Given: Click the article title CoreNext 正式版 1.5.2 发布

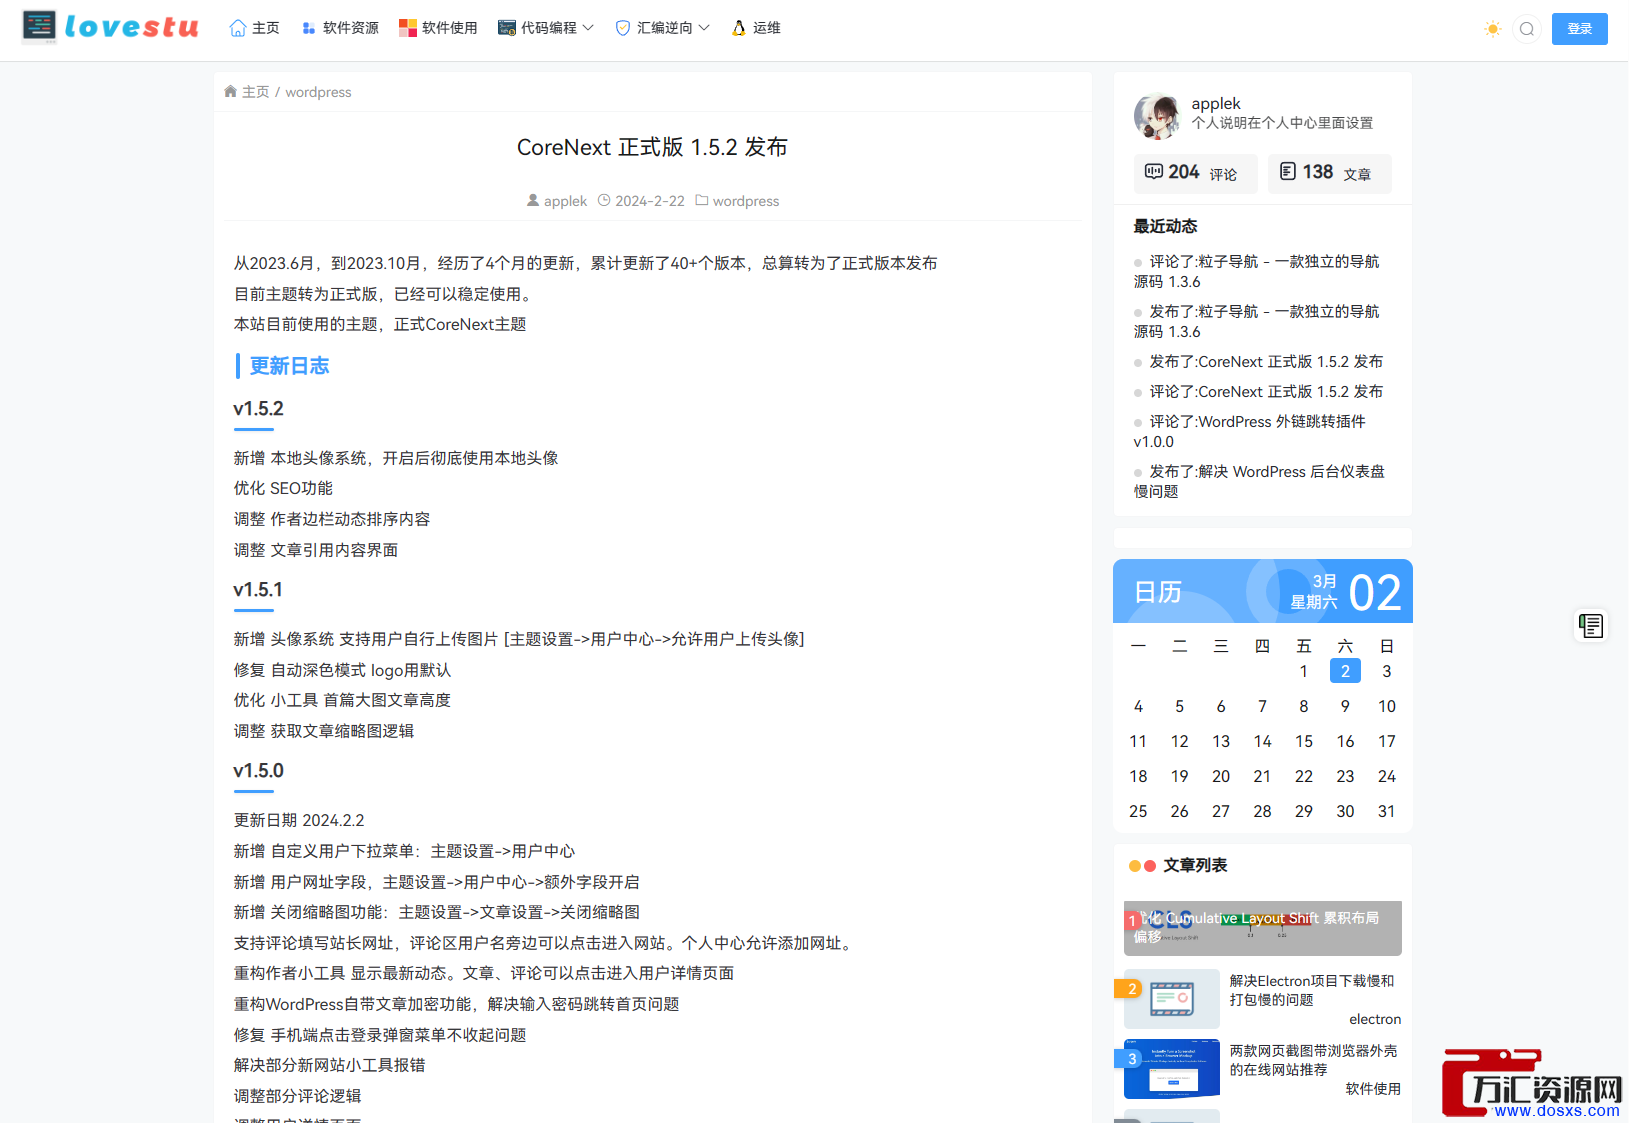Looking at the screenshot, I should point(652,147).
